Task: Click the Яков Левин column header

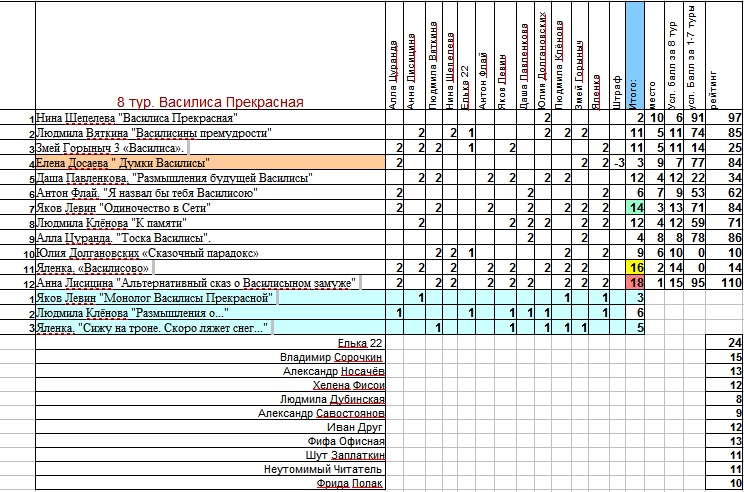Action: [505, 56]
